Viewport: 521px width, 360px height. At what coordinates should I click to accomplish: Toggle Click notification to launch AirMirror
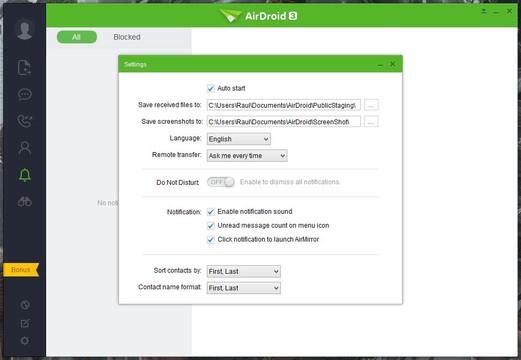point(211,239)
